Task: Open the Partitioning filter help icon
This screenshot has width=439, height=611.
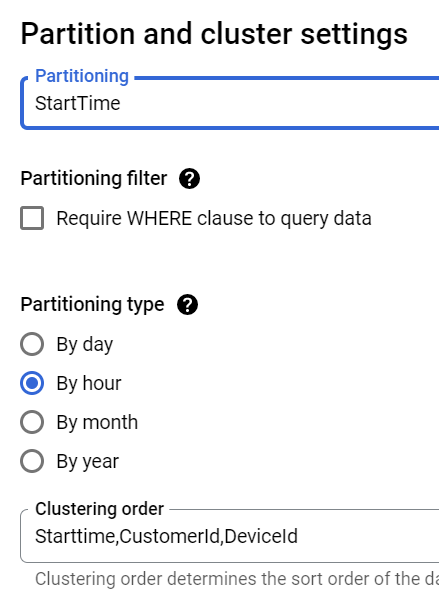Action: coord(189,179)
